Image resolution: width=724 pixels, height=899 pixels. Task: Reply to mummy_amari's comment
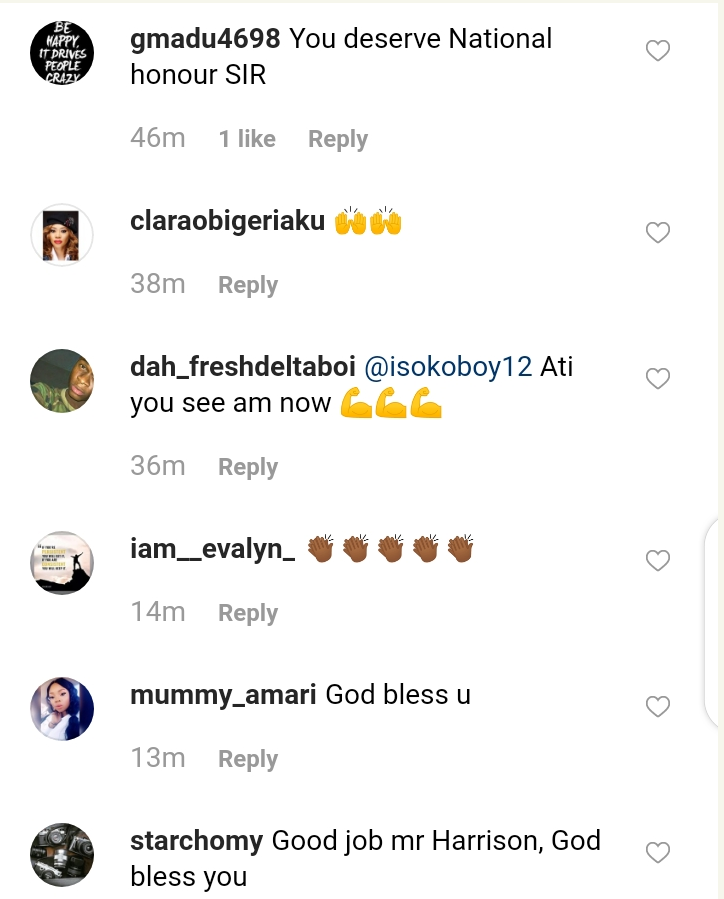point(247,759)
